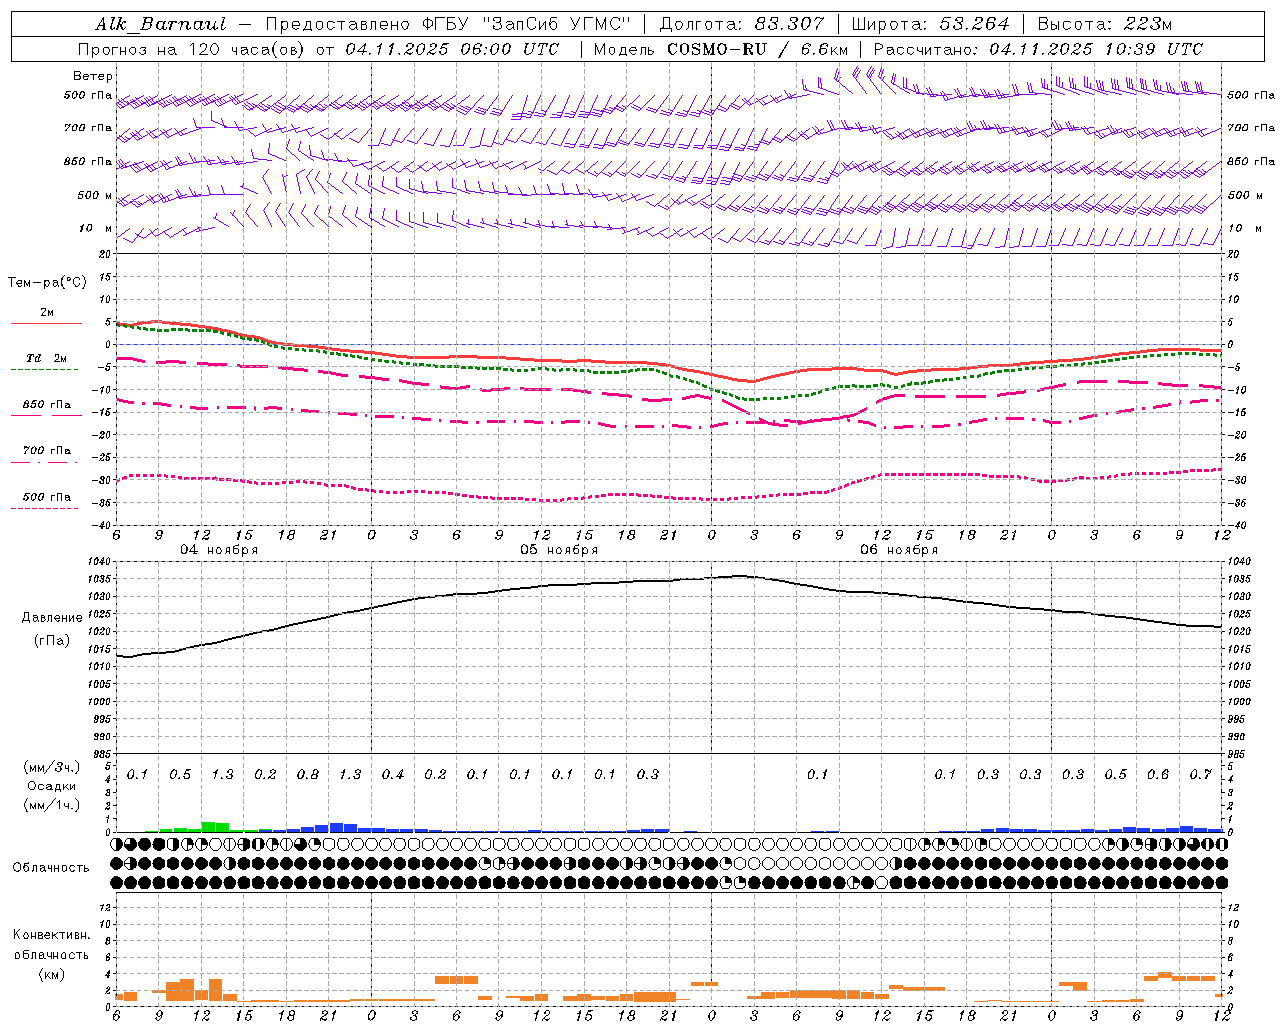1280x1024 pixels.
Task: Click the Конвективн. label
Action: click(x=51, y=935)
